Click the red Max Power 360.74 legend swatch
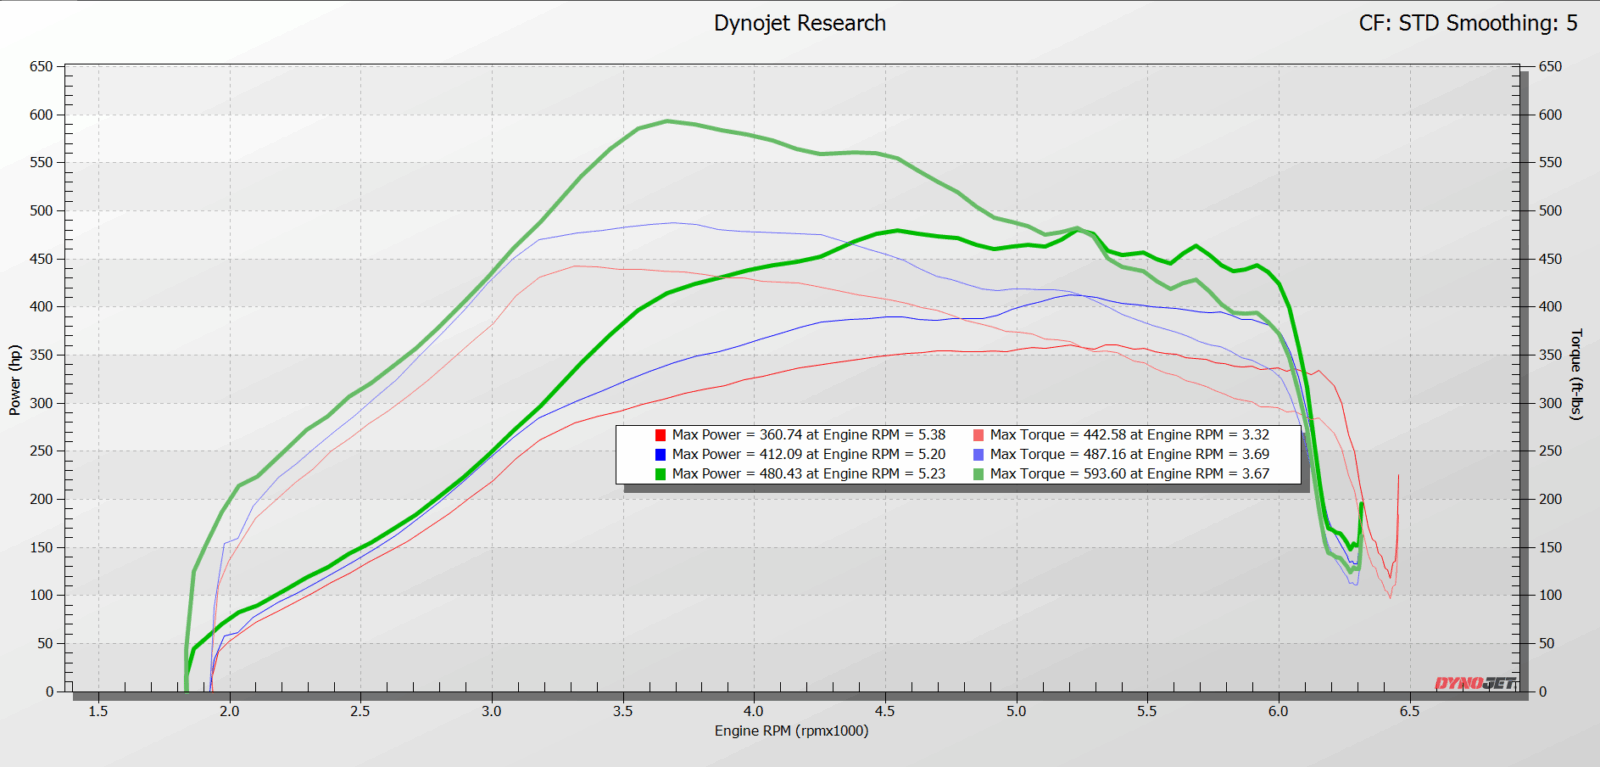Viewport: 1600px width, 767px height. pyautogui.click(x=660, y=435)
